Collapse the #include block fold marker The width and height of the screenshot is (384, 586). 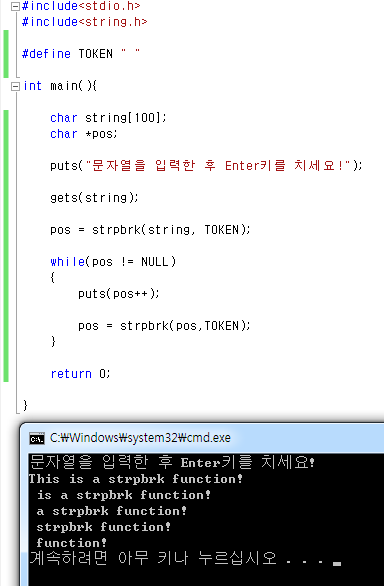pos(15,6)
